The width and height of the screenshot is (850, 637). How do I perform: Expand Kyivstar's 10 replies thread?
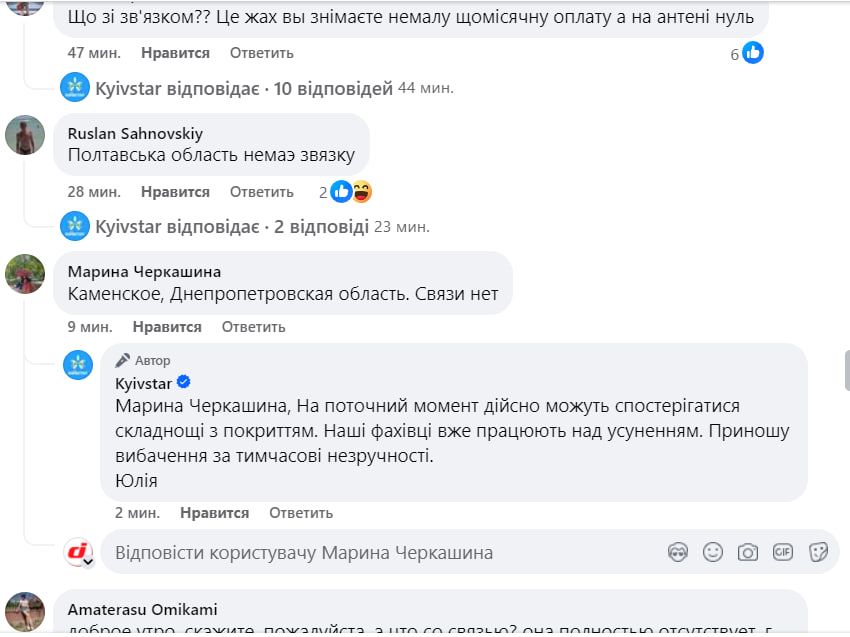point(244,88)
